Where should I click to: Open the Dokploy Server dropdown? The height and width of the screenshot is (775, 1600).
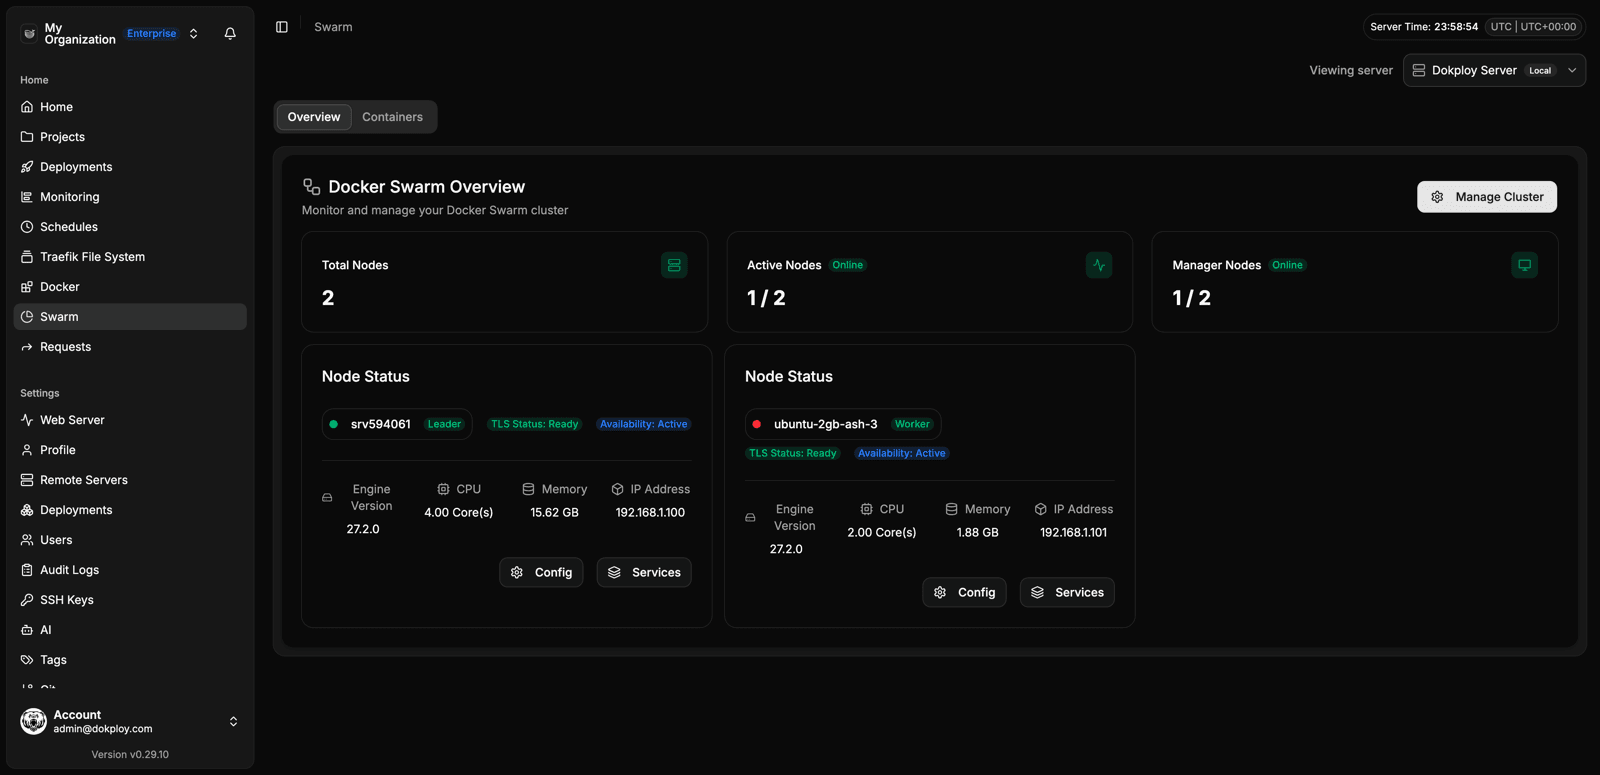1494,70
